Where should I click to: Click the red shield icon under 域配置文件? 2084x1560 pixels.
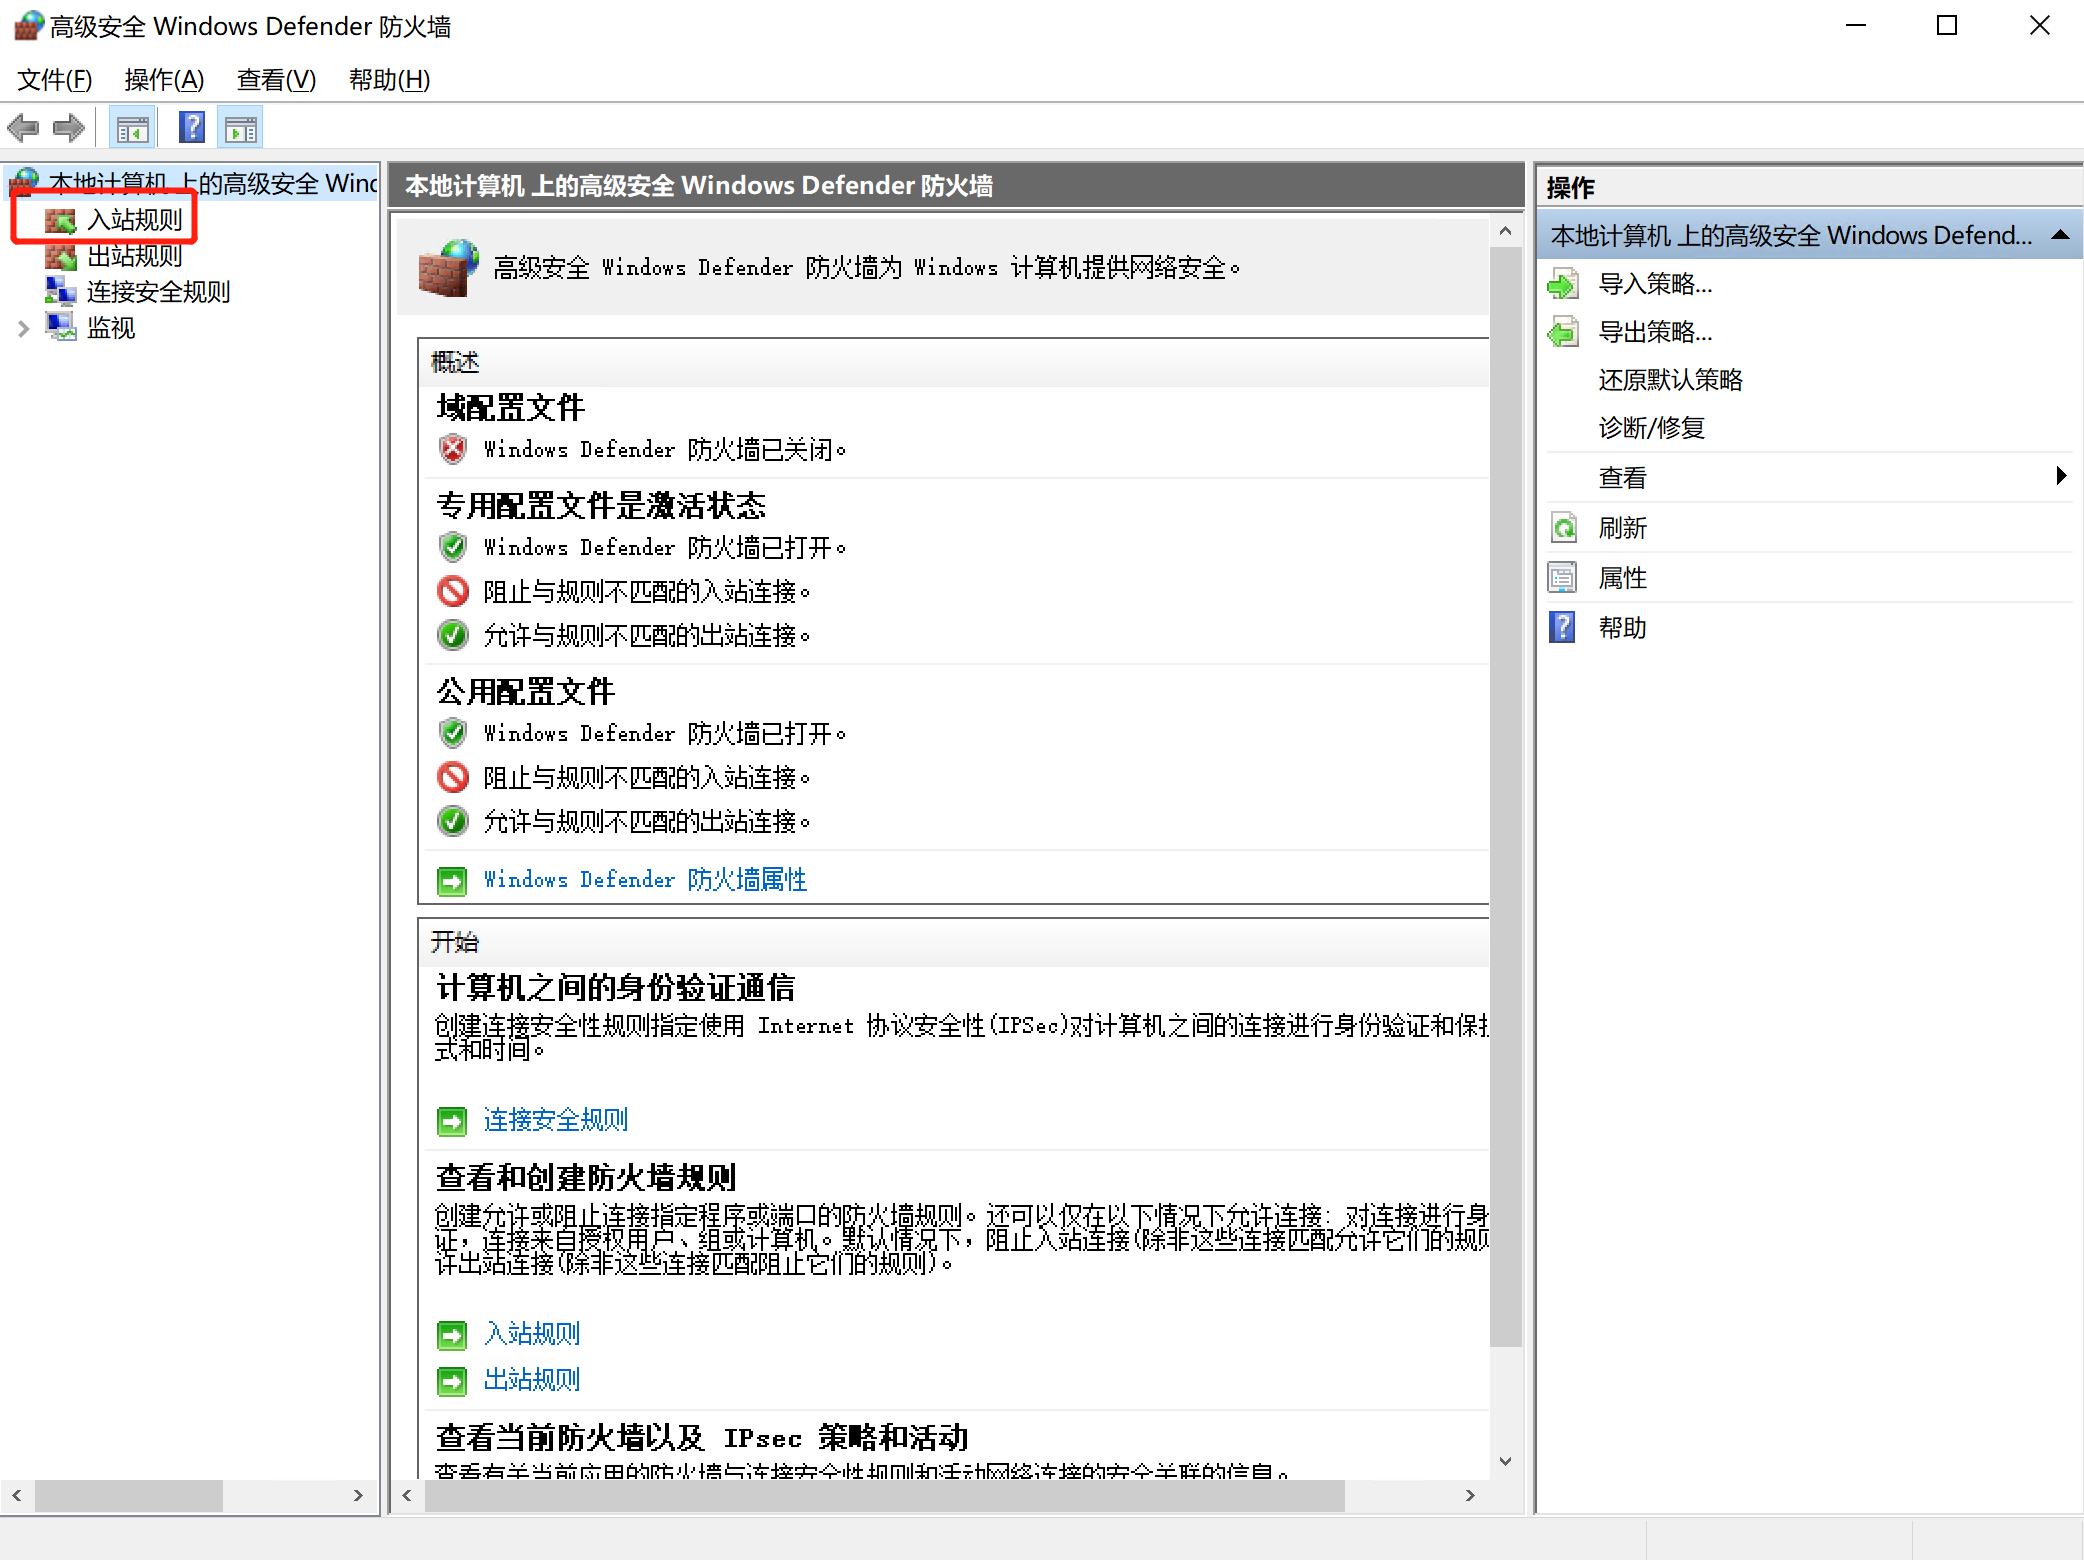coord(453,449)
